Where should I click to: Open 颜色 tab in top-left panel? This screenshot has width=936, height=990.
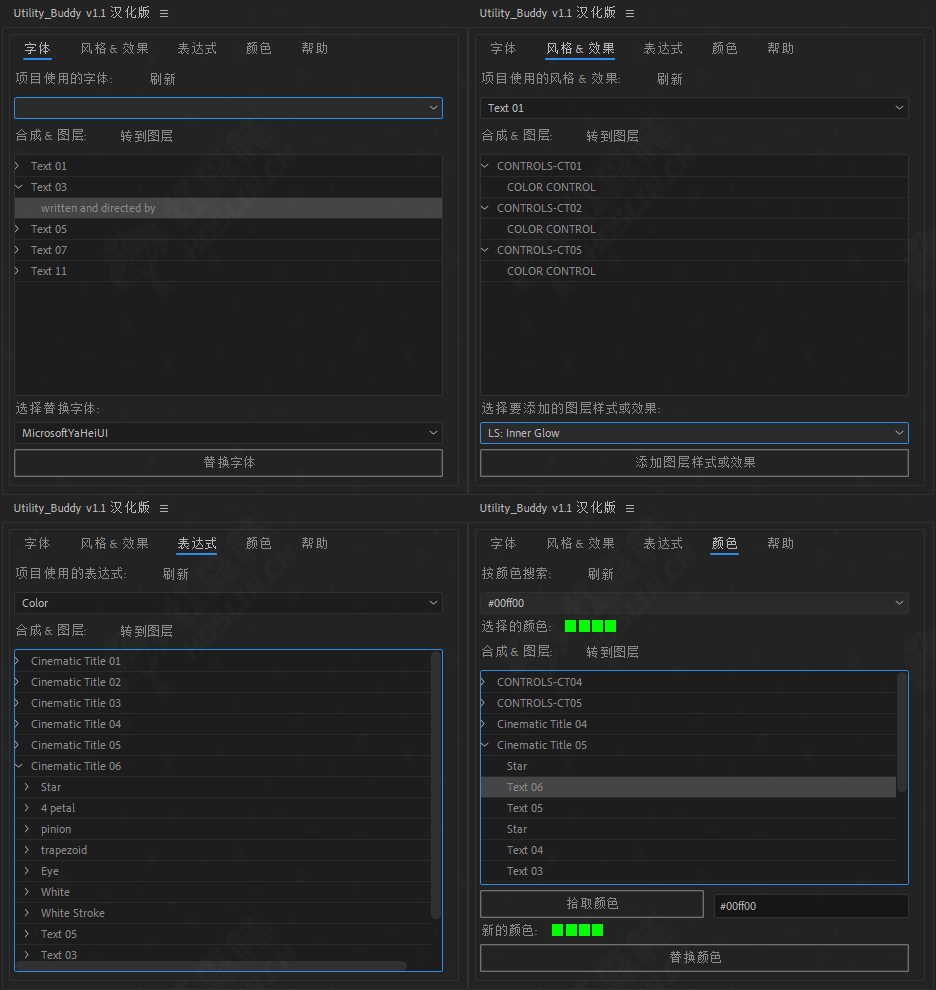(258, 49)
